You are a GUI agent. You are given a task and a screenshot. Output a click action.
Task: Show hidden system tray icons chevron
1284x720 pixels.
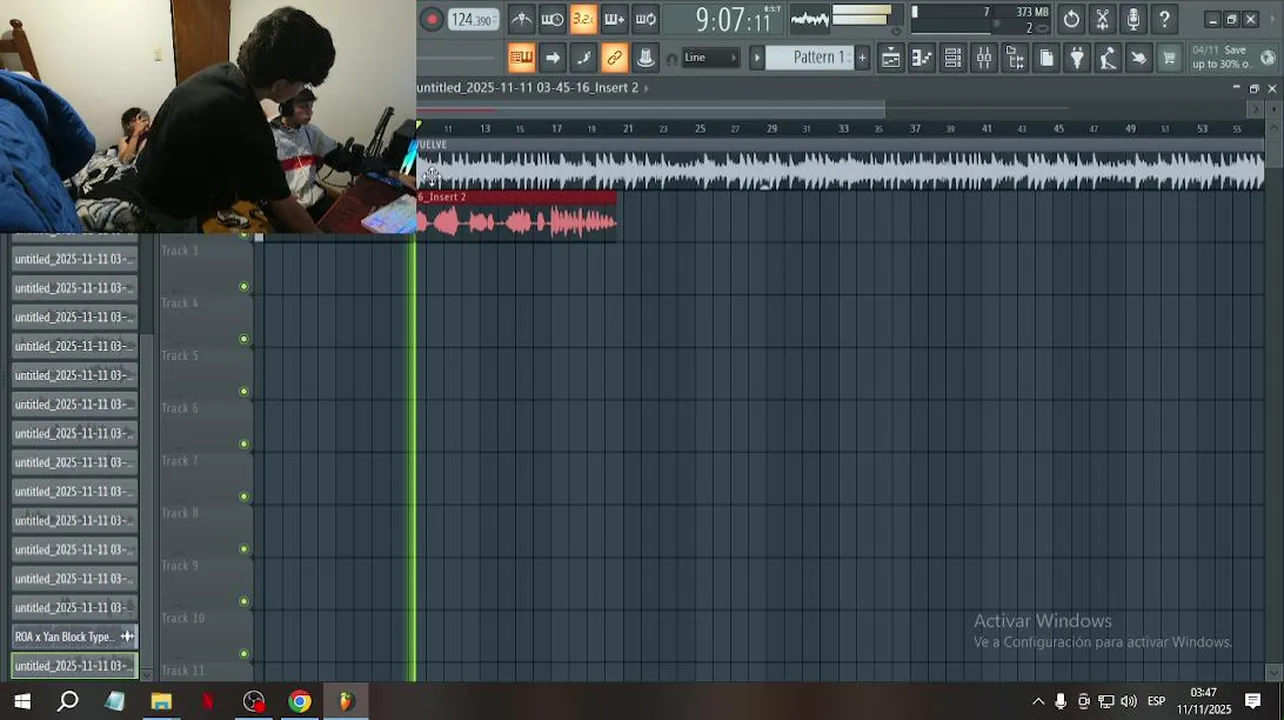[1038, 701]
